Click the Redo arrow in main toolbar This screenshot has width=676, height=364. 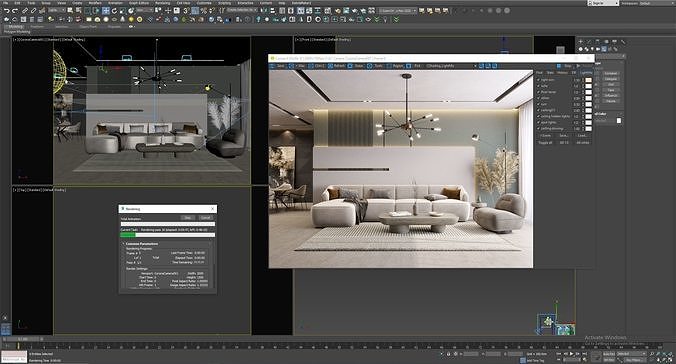coord(15,10)
